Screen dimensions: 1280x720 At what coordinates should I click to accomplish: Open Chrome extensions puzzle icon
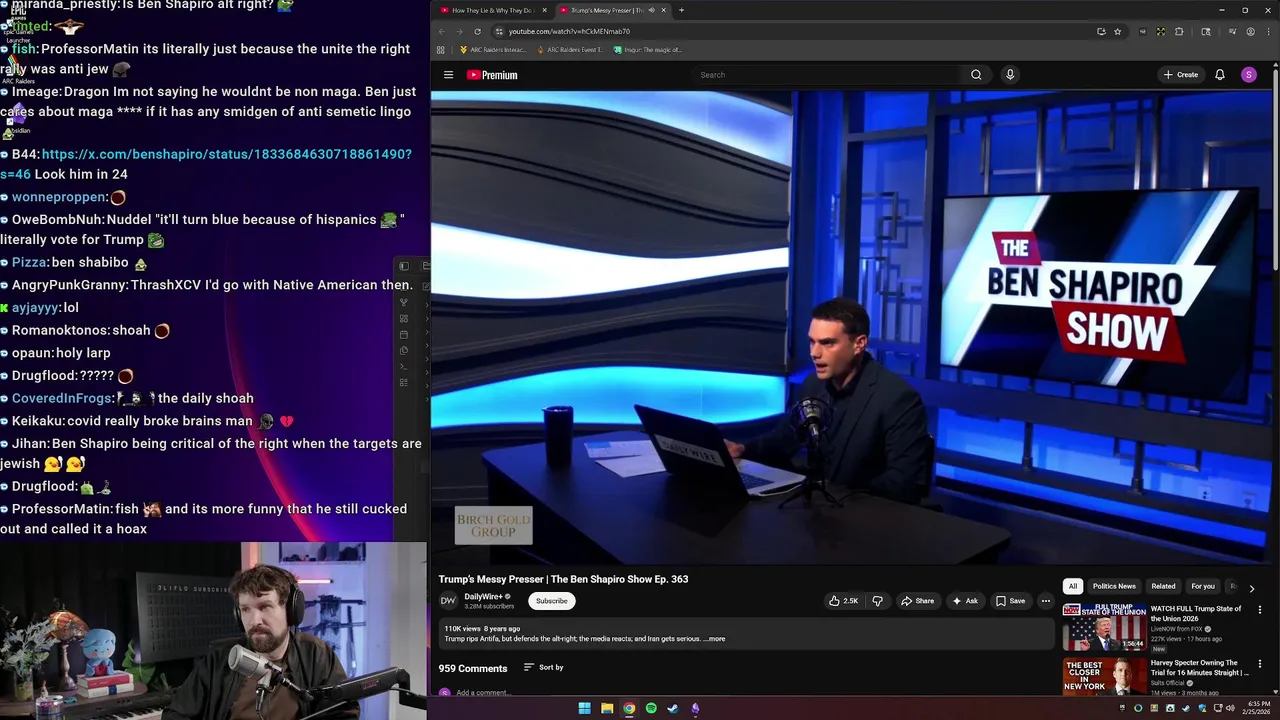click(1179, 31)
